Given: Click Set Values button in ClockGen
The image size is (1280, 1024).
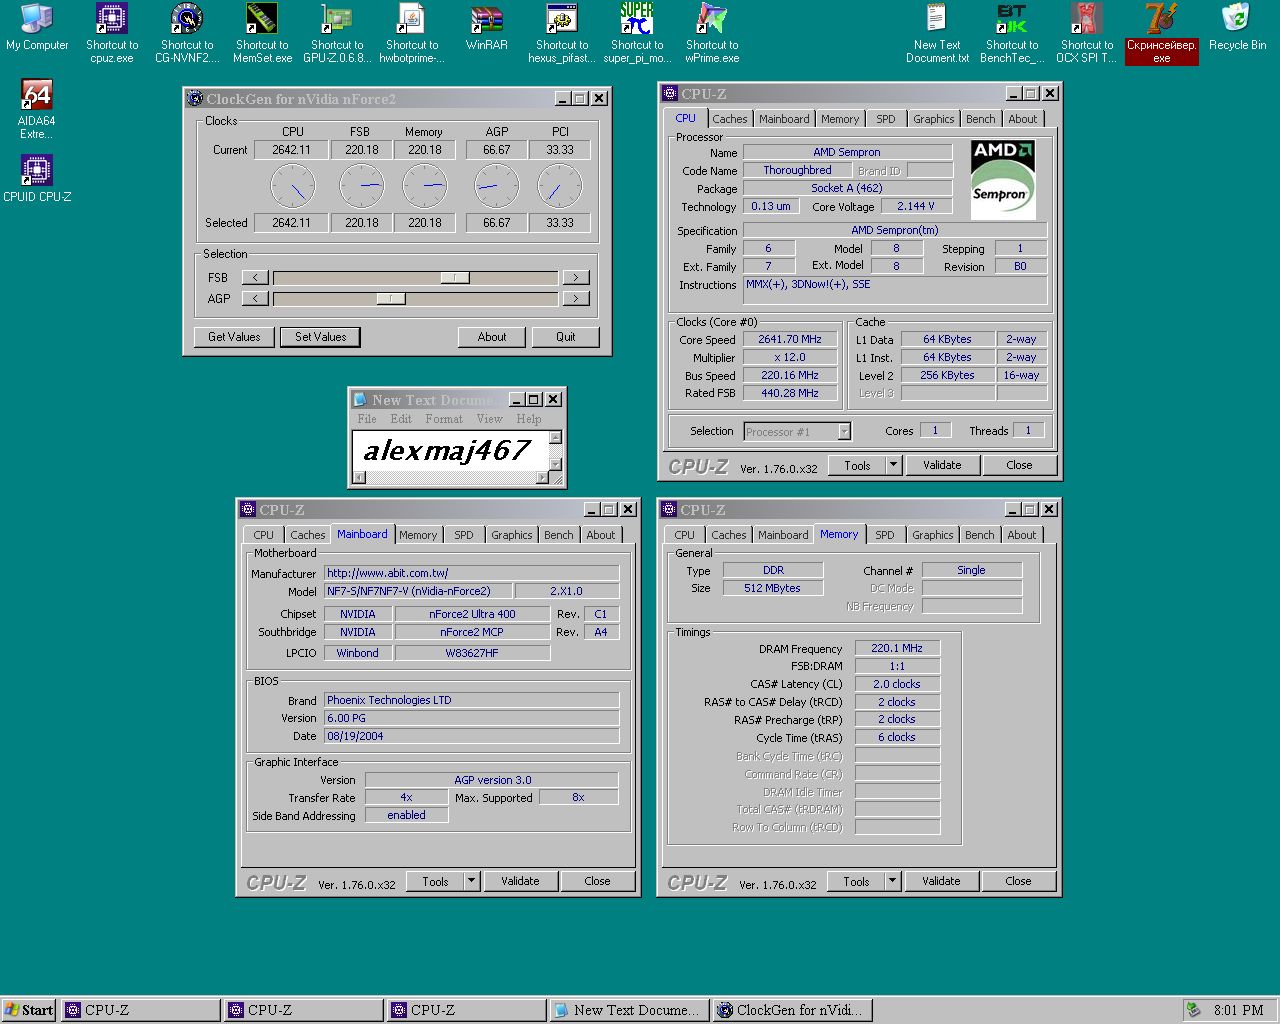Looking at the screenshot, I should click(x=321, y=337).
